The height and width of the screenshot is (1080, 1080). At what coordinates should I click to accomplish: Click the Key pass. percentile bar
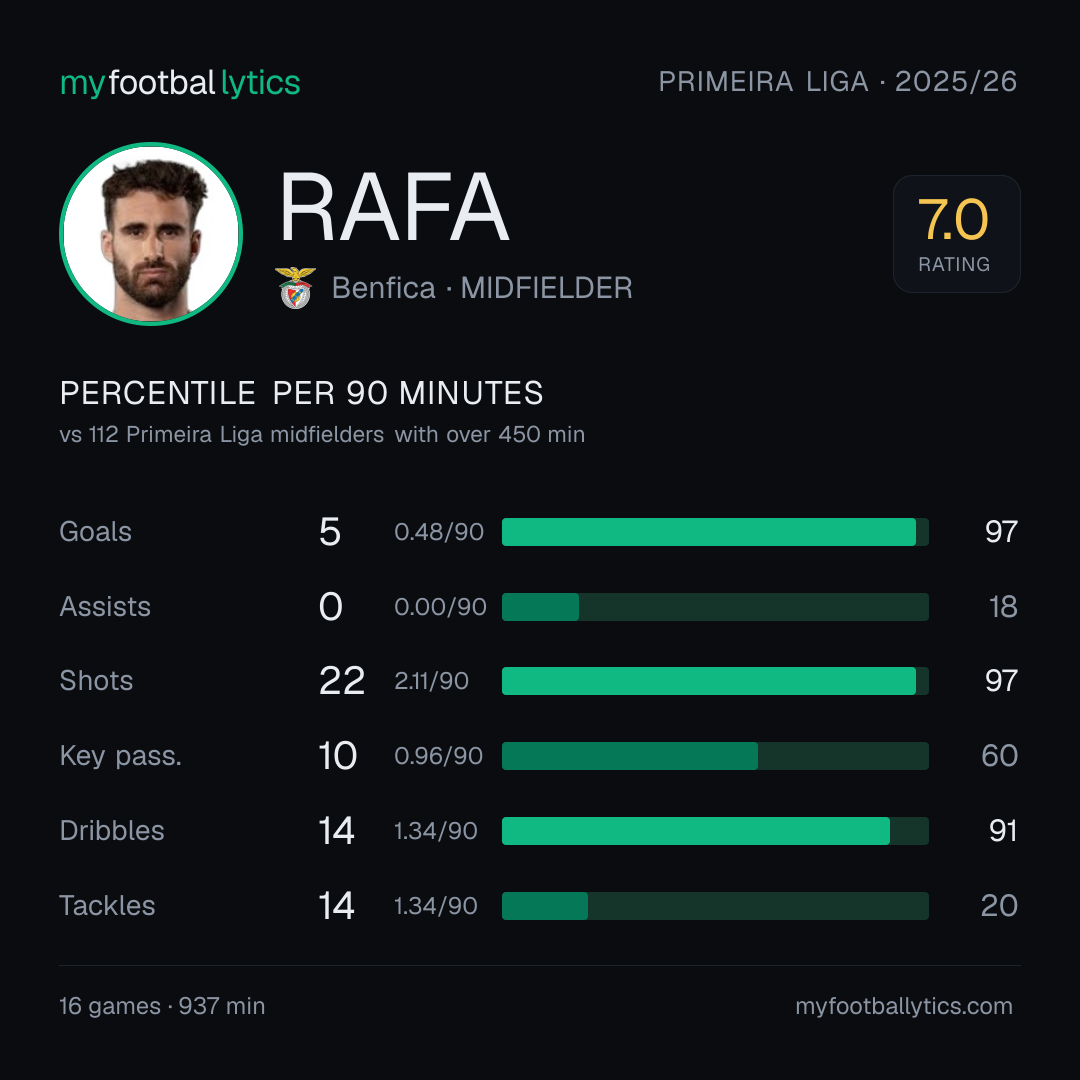pyautogui.click(x=715, y=756)
